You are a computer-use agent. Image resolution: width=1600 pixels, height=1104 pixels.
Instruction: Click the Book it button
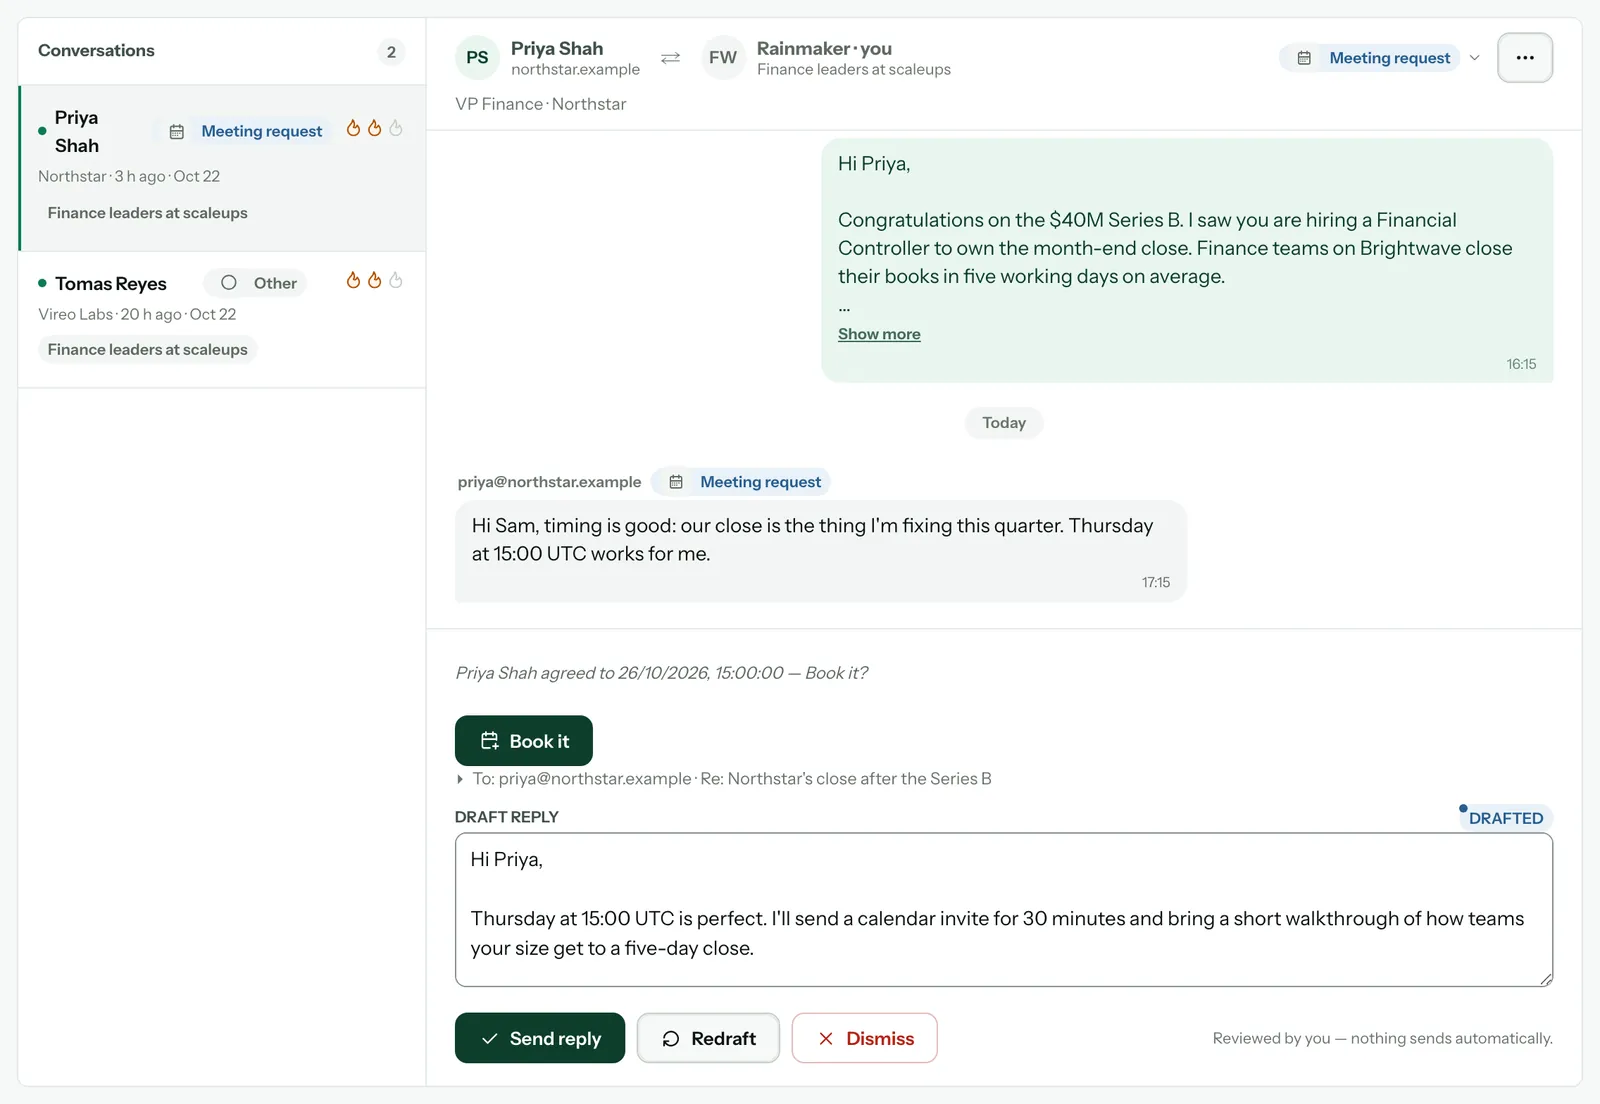click(x=524, y=741)
